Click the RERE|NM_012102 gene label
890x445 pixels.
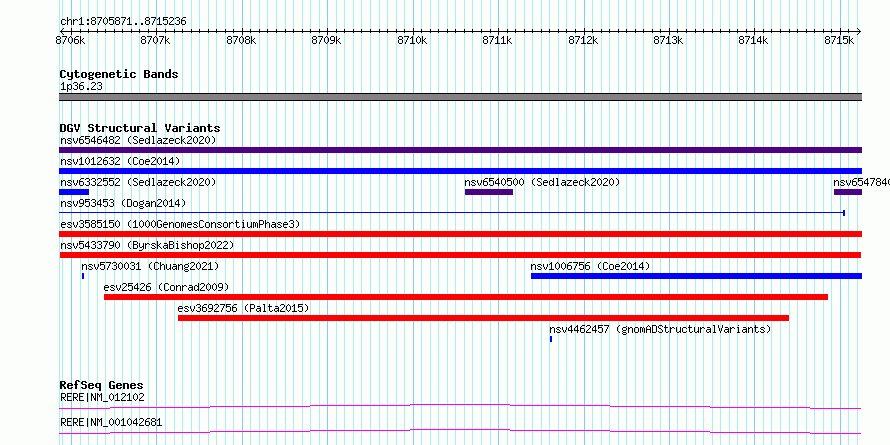click(102, 397)
